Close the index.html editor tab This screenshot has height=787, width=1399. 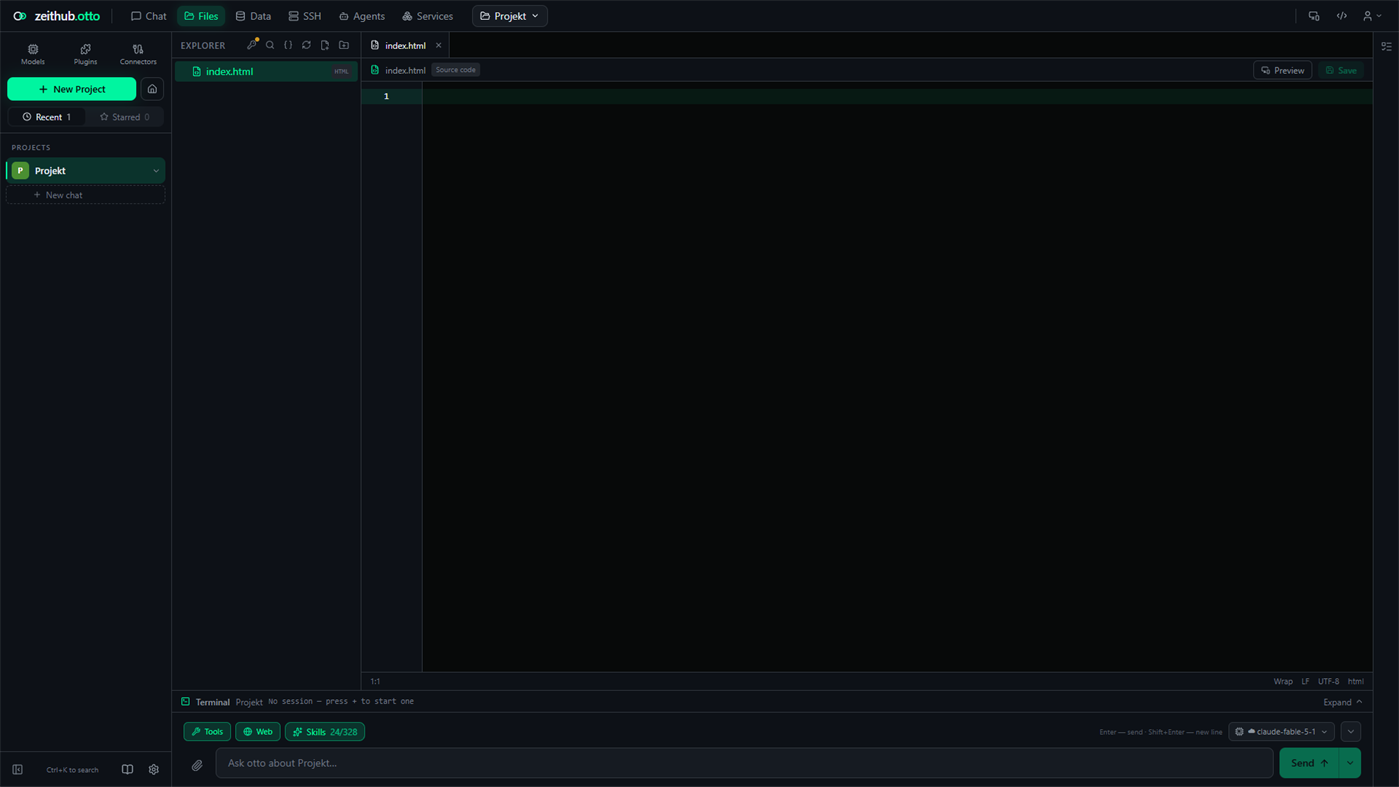coord(438,45)
